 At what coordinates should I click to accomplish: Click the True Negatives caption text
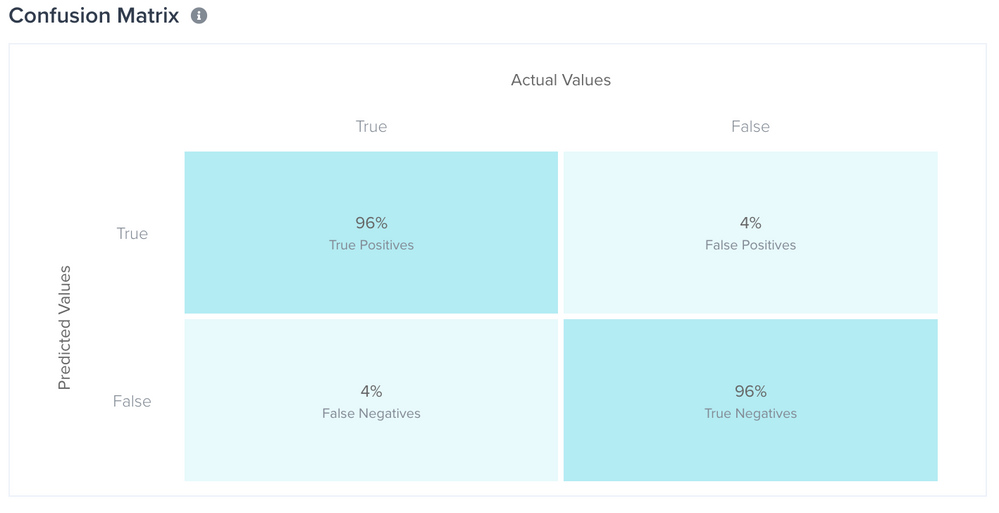tap(750, 413)
